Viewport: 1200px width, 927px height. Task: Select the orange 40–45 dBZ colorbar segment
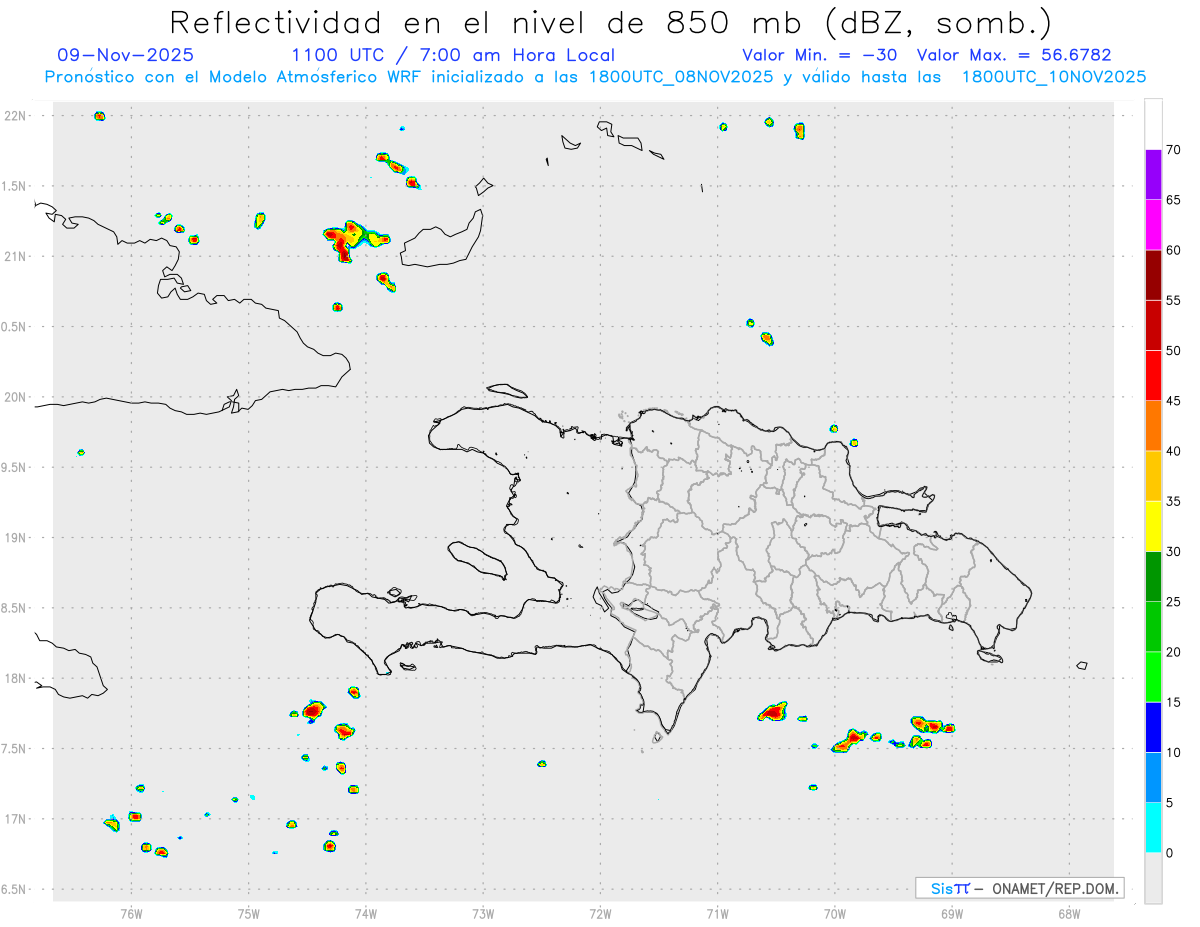[x=1153, y=426]
